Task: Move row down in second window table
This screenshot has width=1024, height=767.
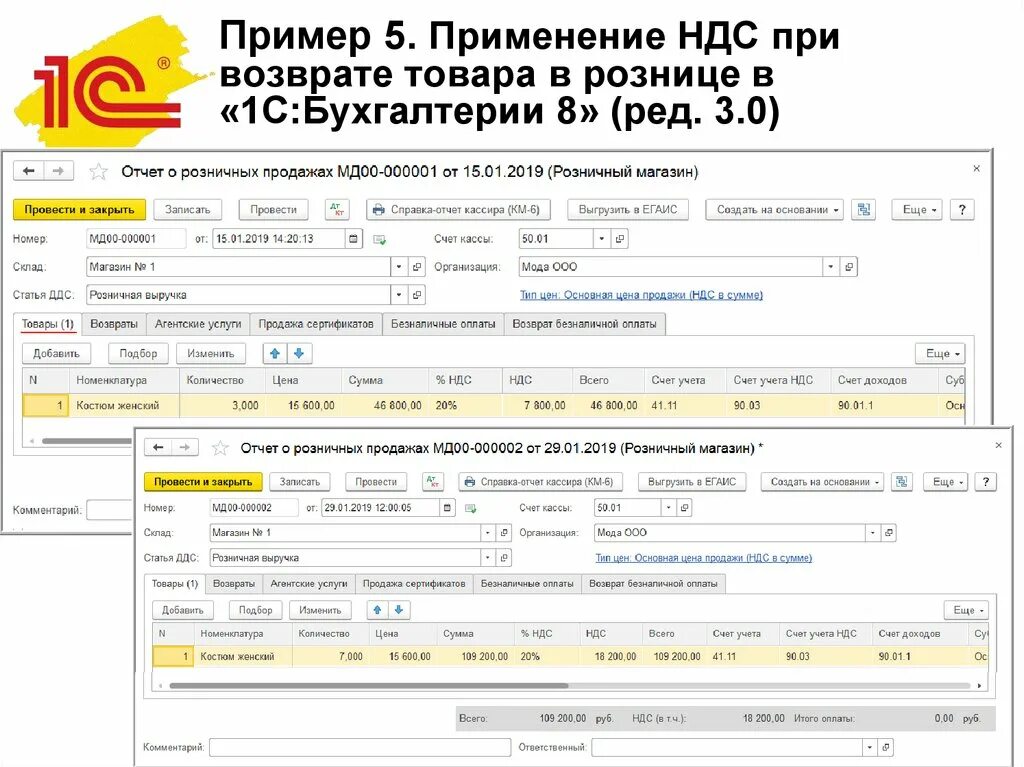Action: pos(398,610)
